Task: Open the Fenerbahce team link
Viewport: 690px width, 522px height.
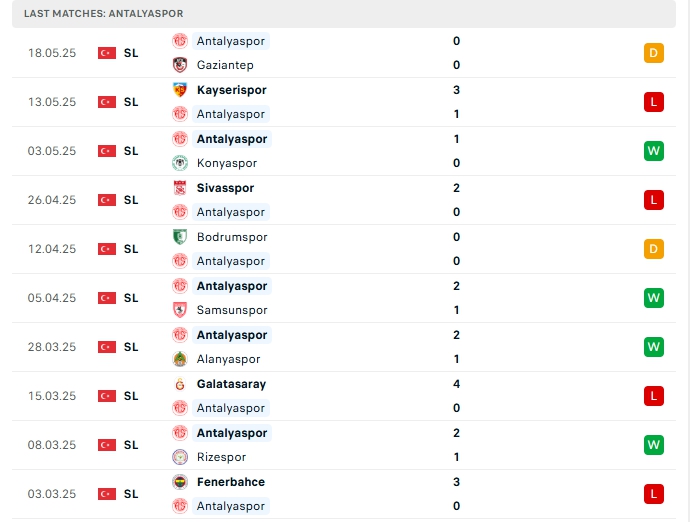Action: (x=231, y=482)
